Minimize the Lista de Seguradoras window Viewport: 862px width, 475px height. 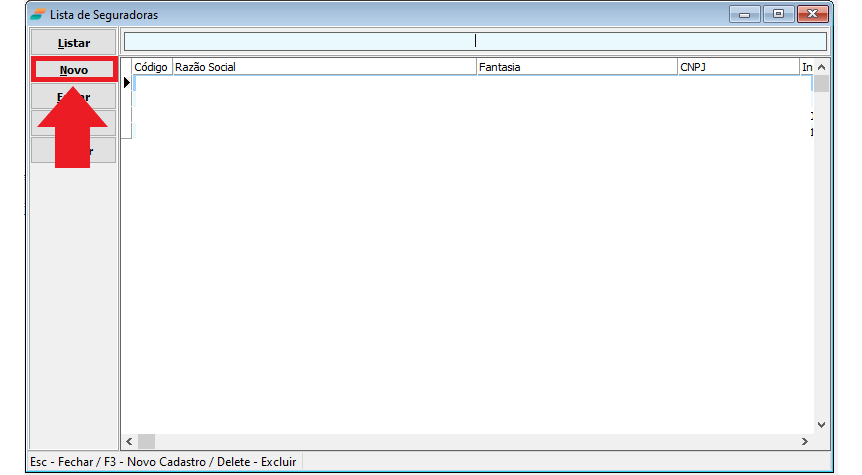pos(745,14)
